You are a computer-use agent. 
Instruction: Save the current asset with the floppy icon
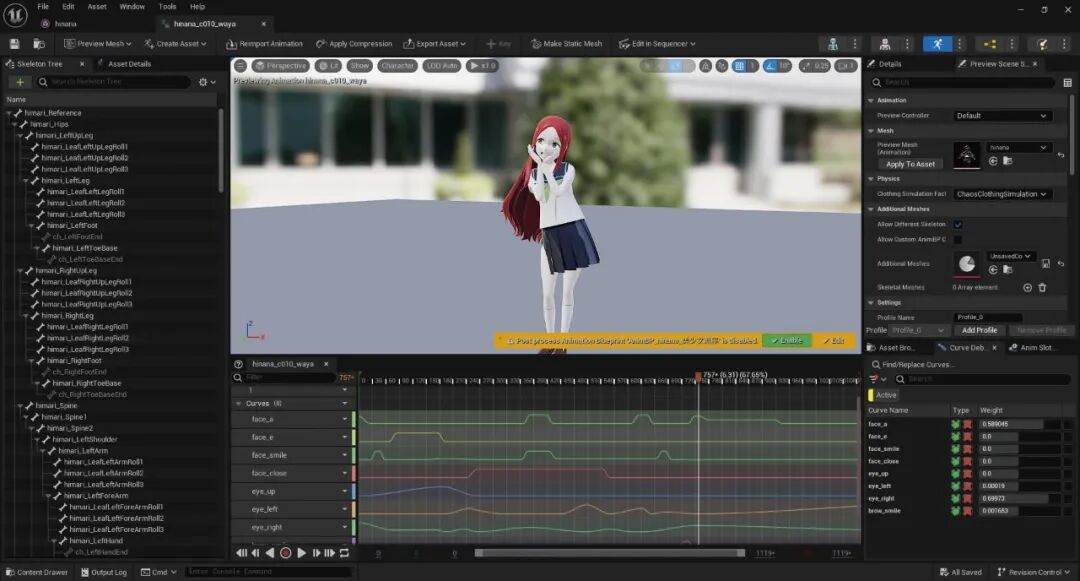pyautogui.click(x=14, y=44)
